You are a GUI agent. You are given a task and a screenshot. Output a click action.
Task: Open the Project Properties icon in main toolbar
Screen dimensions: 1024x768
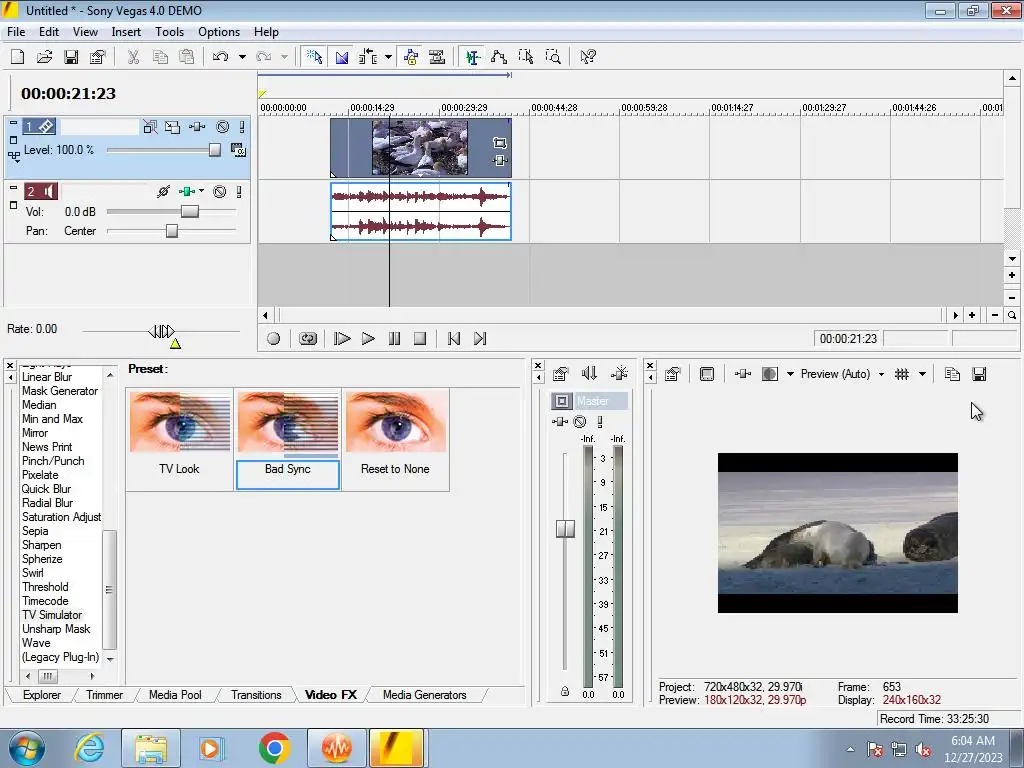[x=97, y=57]
